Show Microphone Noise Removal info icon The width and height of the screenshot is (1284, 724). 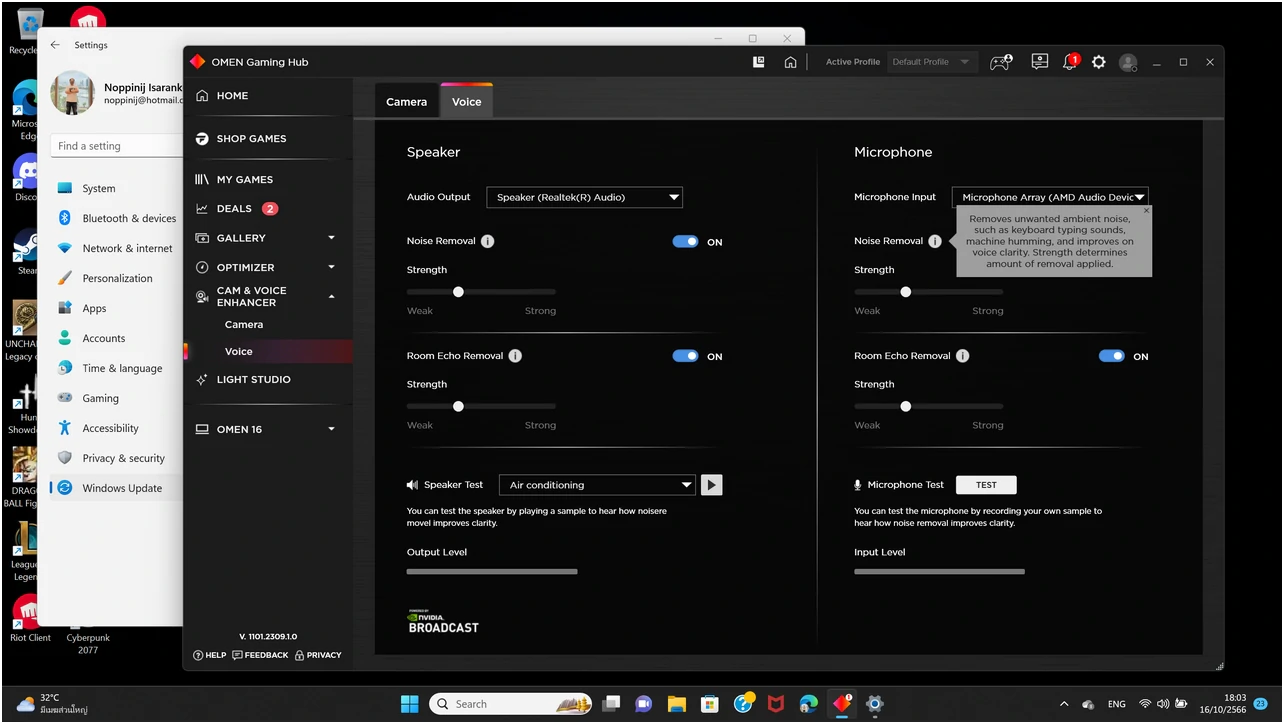(x=934, y=241)
